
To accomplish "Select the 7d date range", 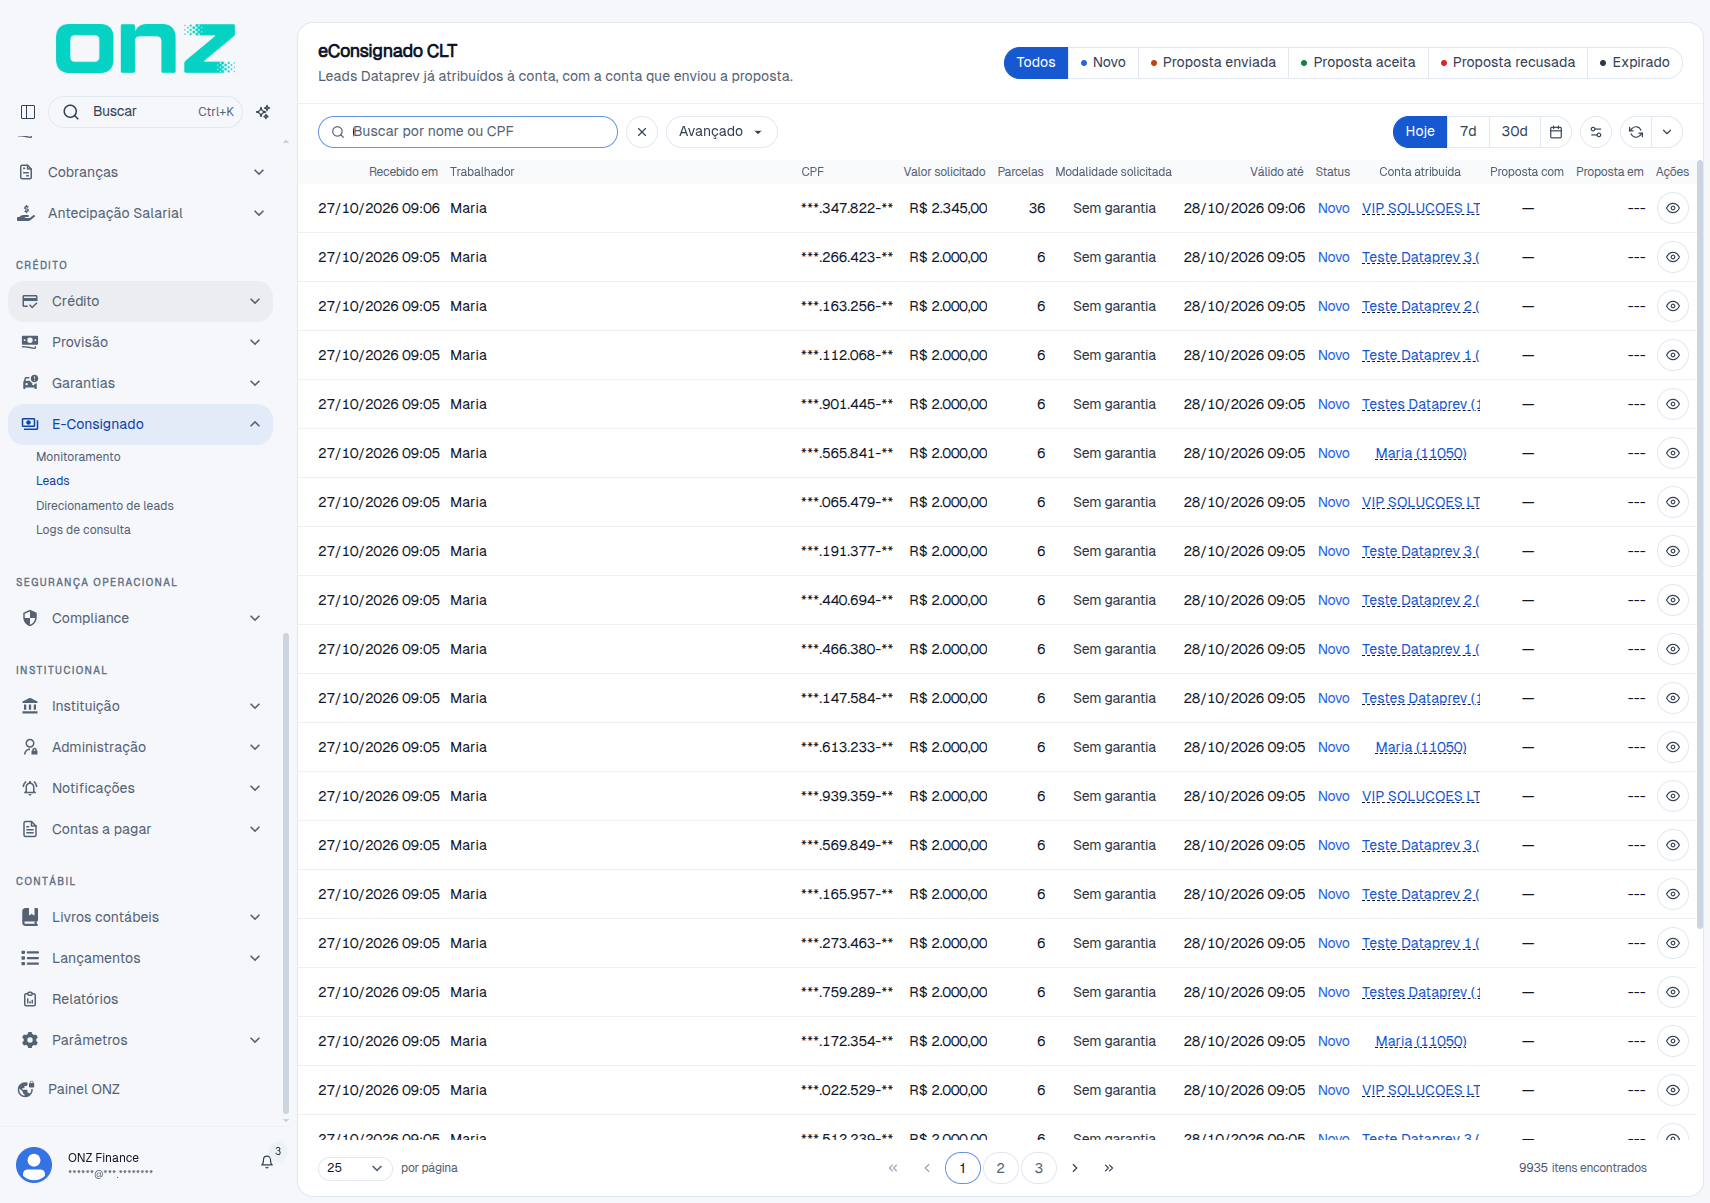I will (x=1468, y=132).
